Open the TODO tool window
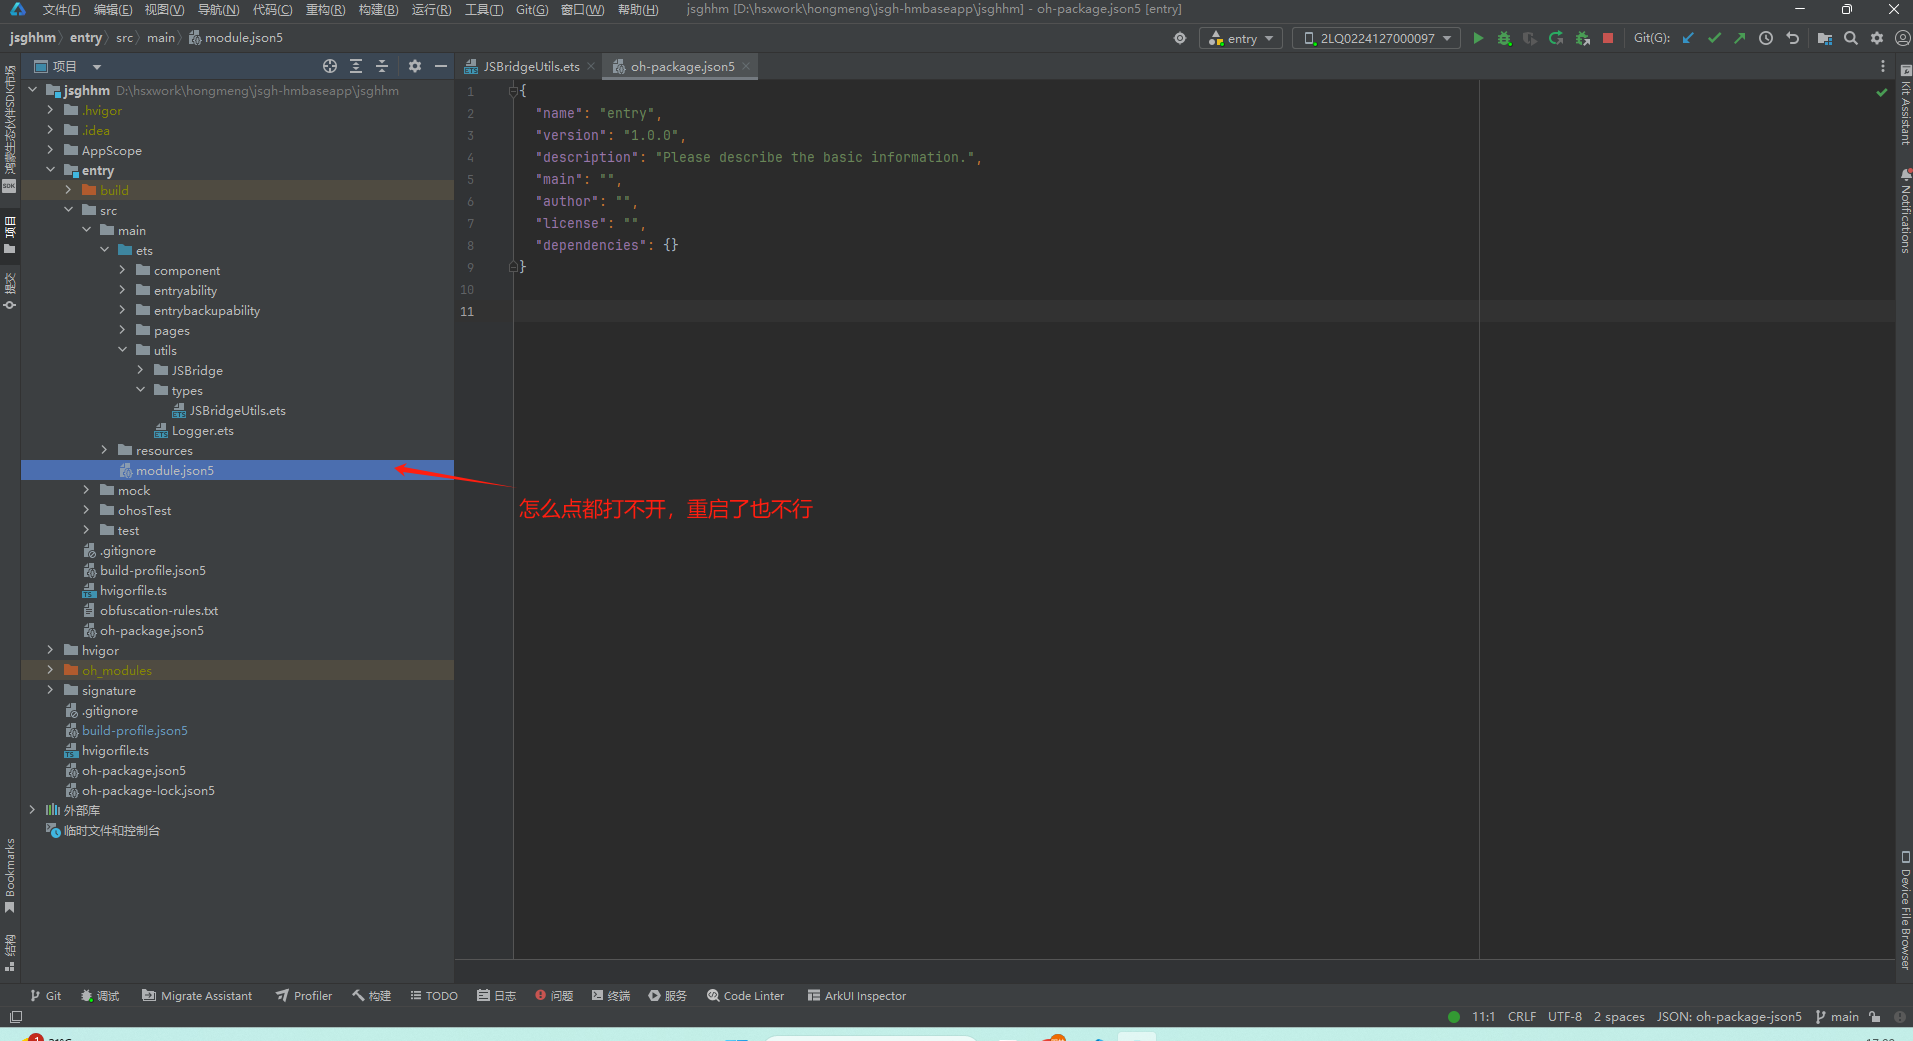The height and width of the screenshot is (1041, 1913). point(434,995)
